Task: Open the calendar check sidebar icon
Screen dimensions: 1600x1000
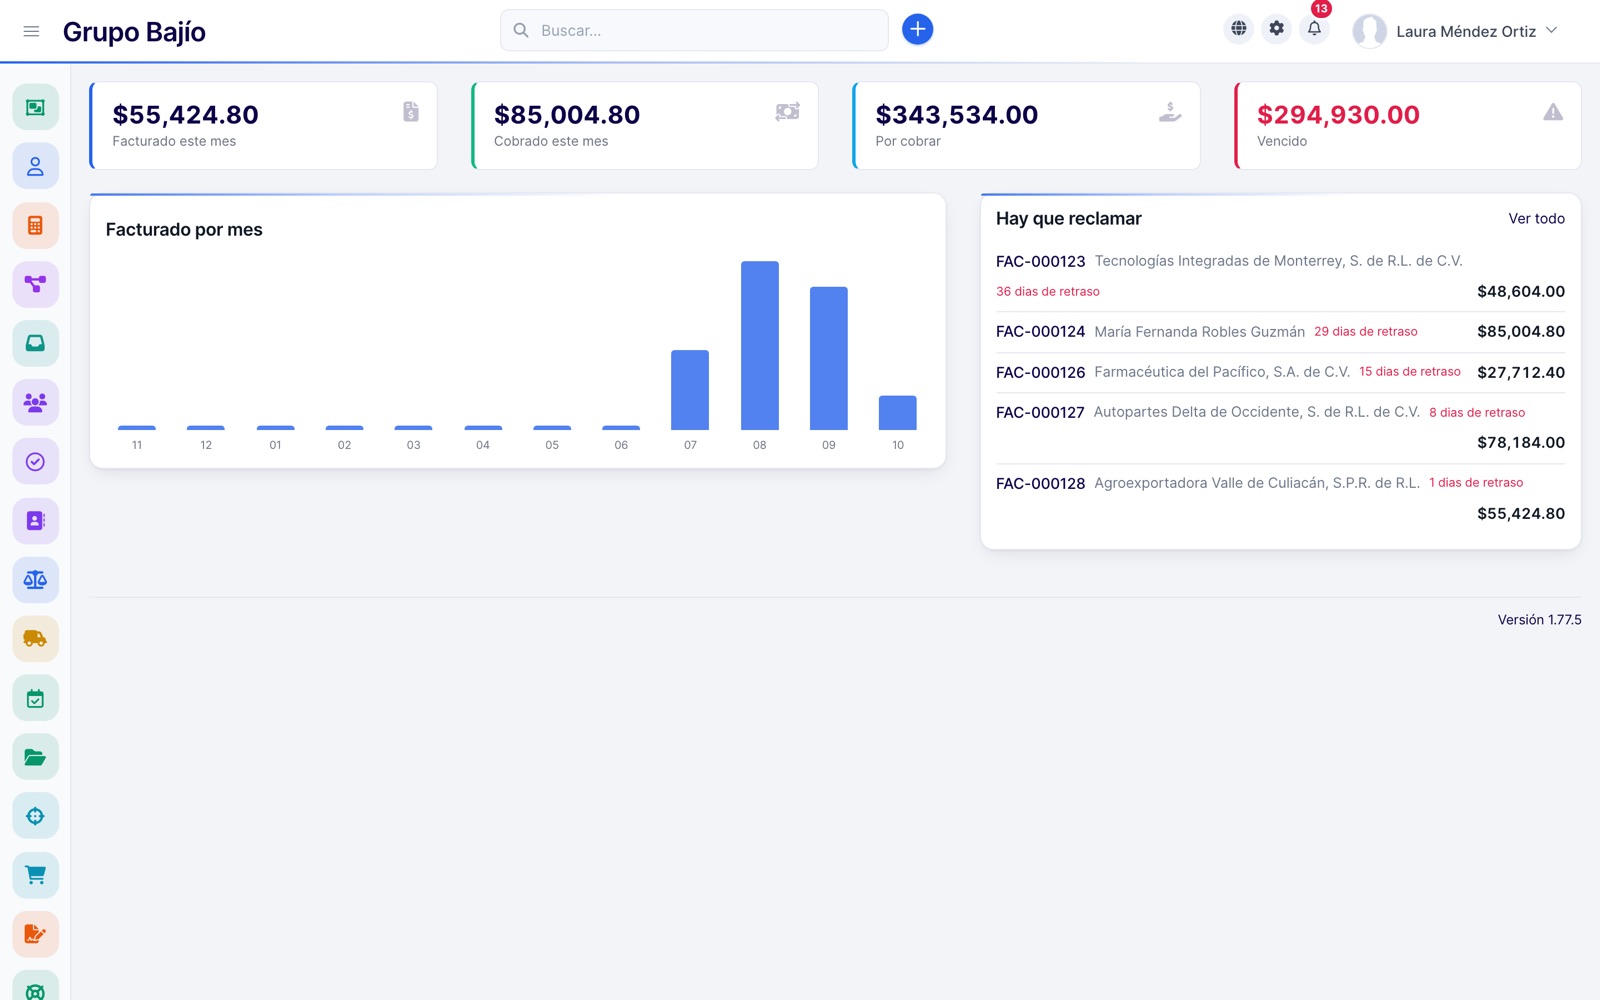Action: coord(35,698)
